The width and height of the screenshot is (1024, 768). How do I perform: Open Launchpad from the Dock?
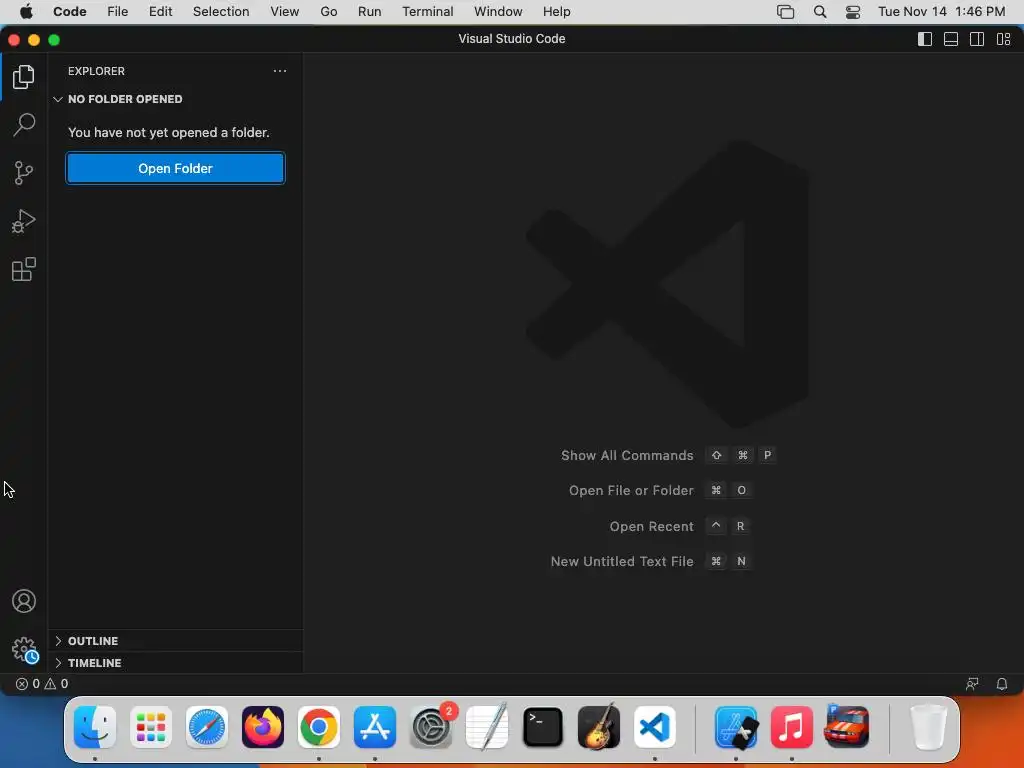tap(151, 727)
